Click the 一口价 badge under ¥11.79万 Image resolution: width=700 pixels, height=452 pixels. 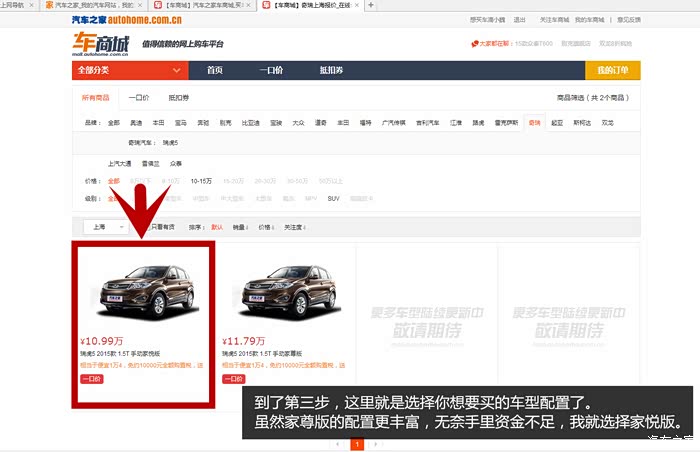233,379
